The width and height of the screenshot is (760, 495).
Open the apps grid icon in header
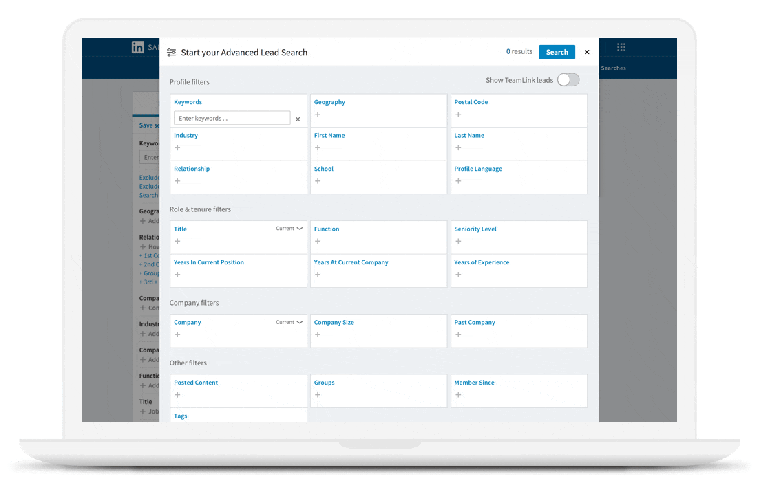[x=621, y=47]
